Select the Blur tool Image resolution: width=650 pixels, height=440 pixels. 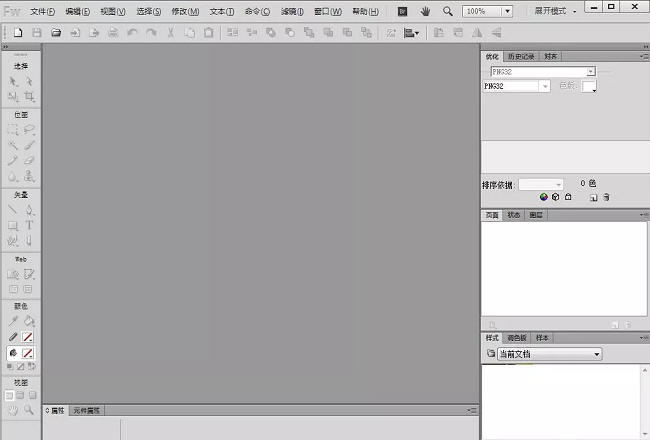click(x=13, y=176)
